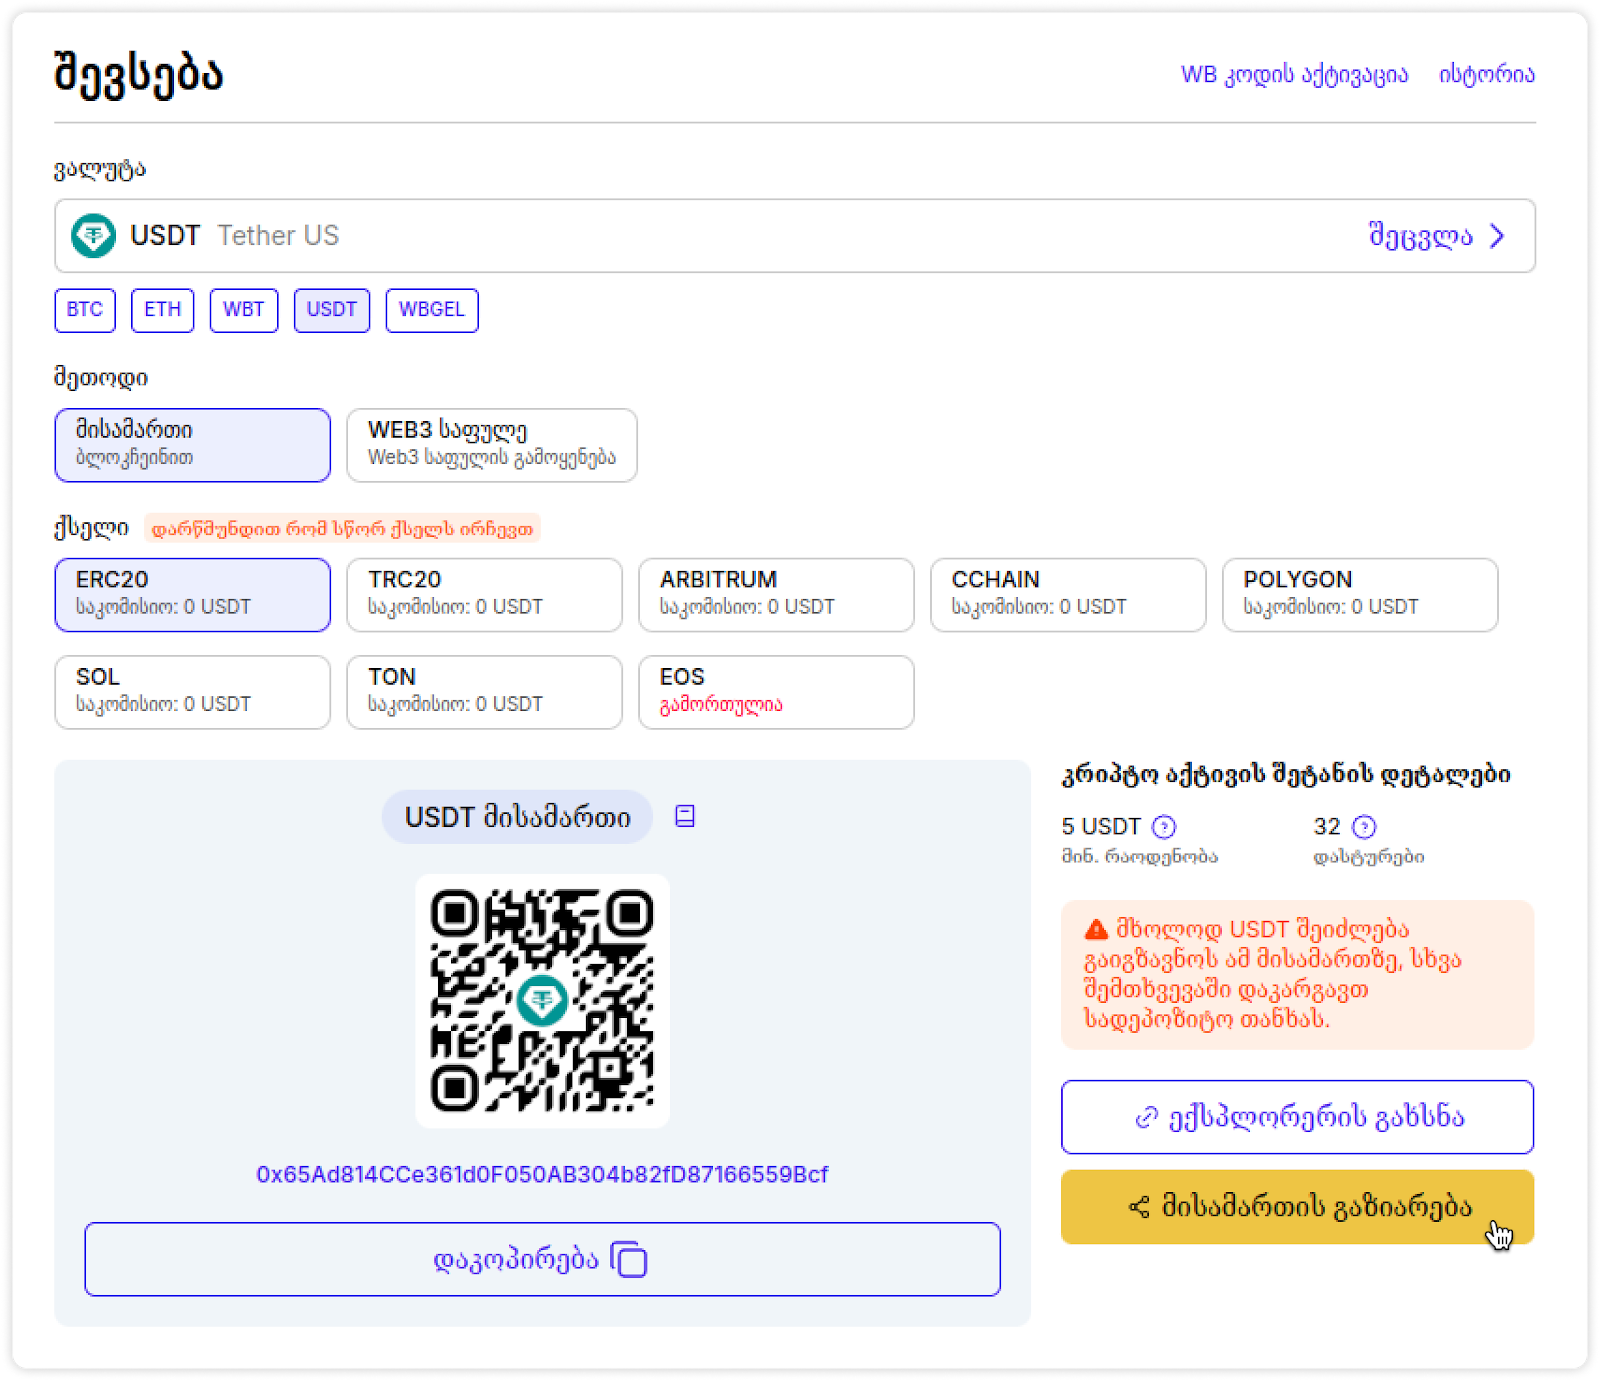The width and height of the screenshot is (1600, 1381).
Task: Select the ETH quick currency chip
Action: coord(163,310)
